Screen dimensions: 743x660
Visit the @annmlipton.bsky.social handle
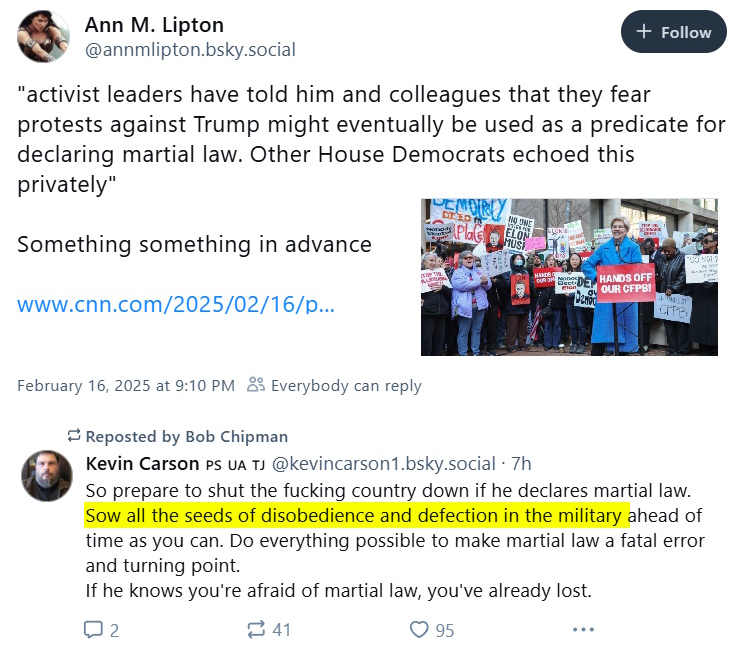[x=190, y=50]
